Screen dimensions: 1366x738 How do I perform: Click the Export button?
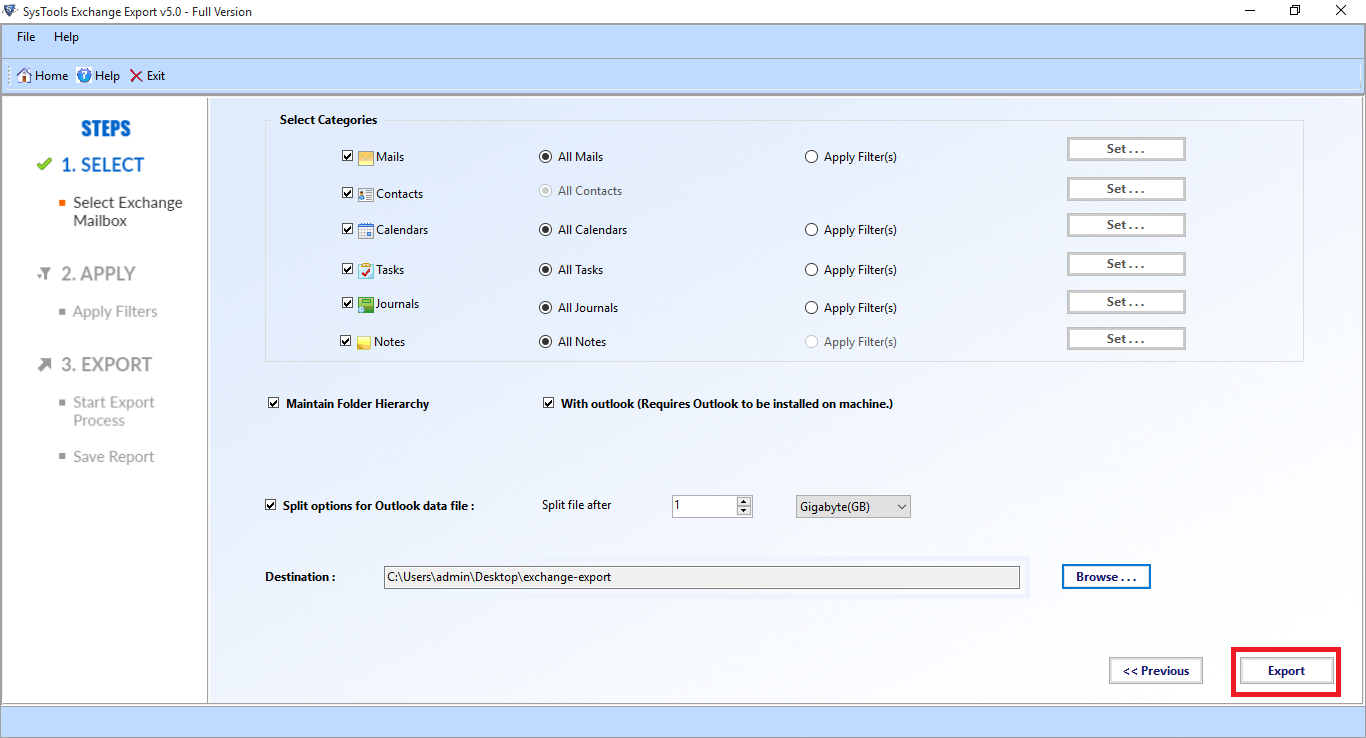coord(1286,671)
